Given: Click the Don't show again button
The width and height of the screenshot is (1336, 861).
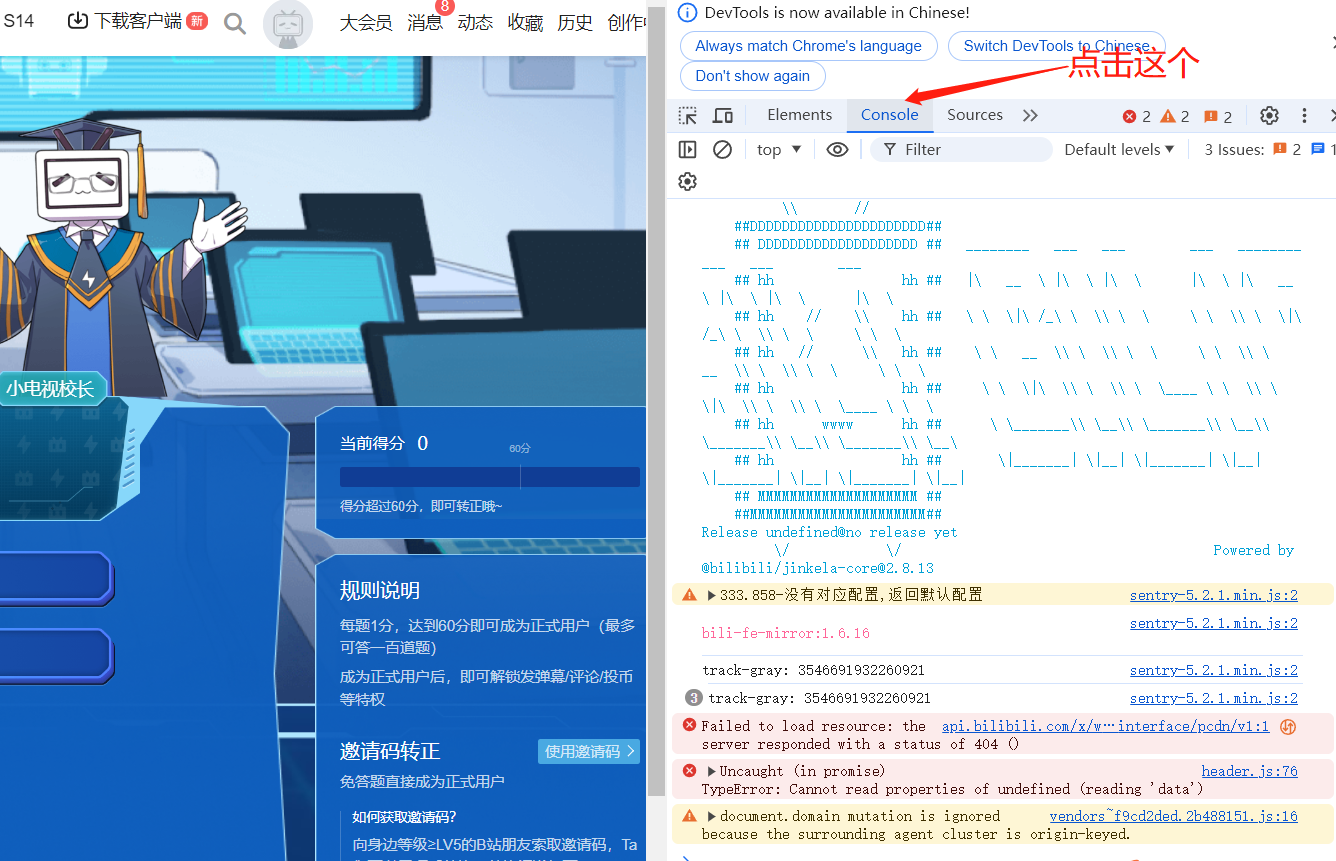Looking at the screenshot, I should pos(752,76).
